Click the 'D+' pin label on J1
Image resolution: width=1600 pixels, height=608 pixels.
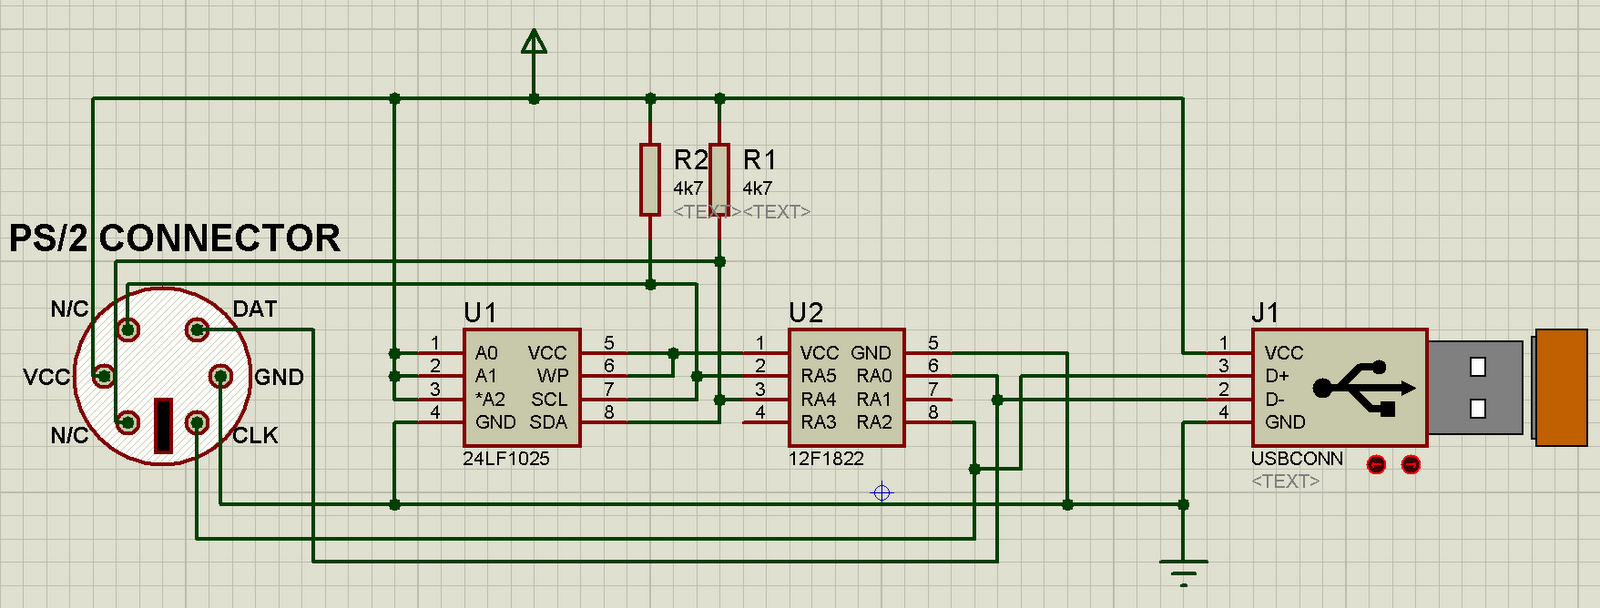1277,376
